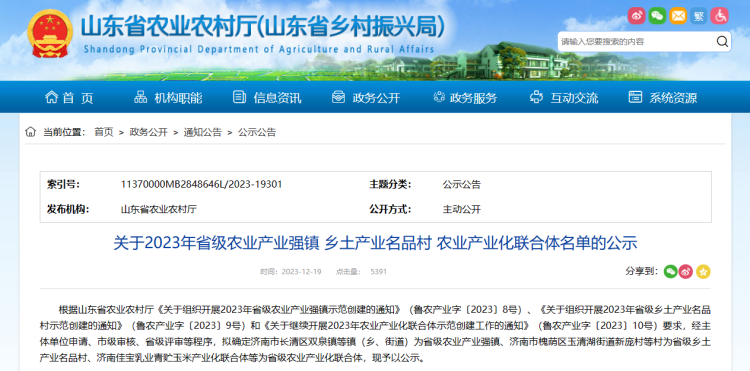750x371 pixels.
Task: Share to QQ Zone via yellow star icon
Action: click(703, 272)
